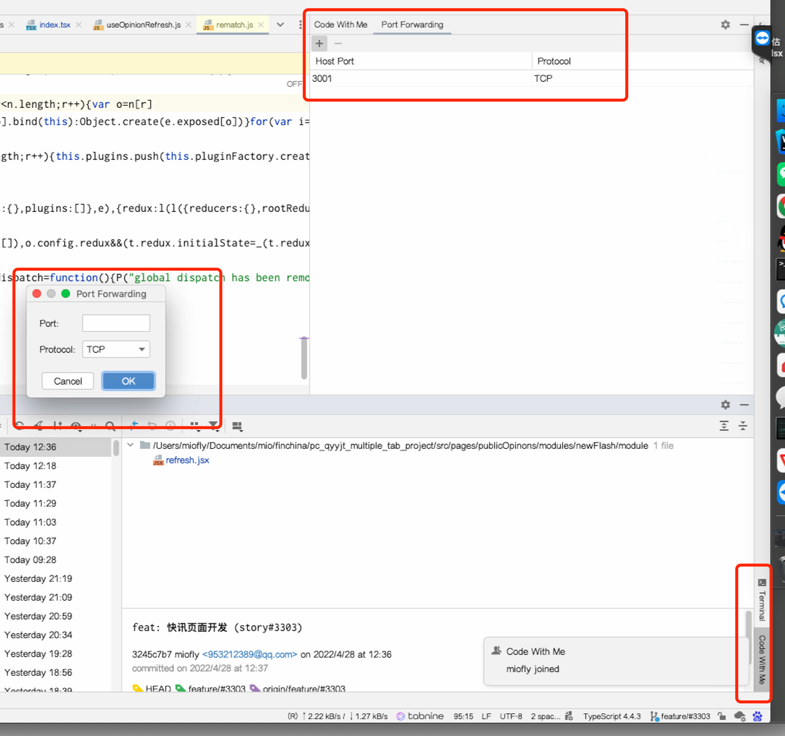Open the Port Forwarding tab
This screenshot has width=785, height=736.
412,25
